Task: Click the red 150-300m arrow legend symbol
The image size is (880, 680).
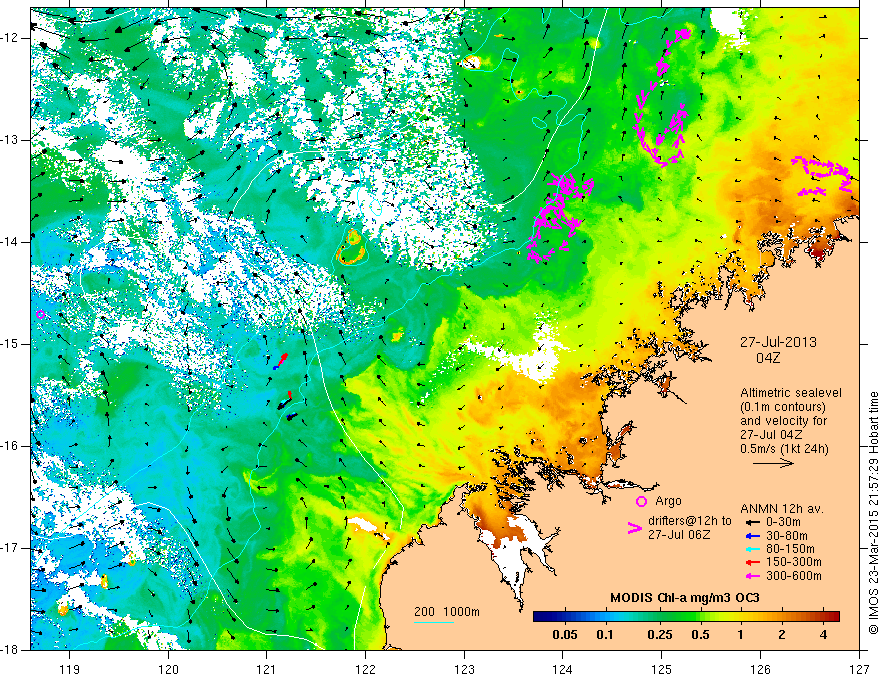Action: point(751,562)
